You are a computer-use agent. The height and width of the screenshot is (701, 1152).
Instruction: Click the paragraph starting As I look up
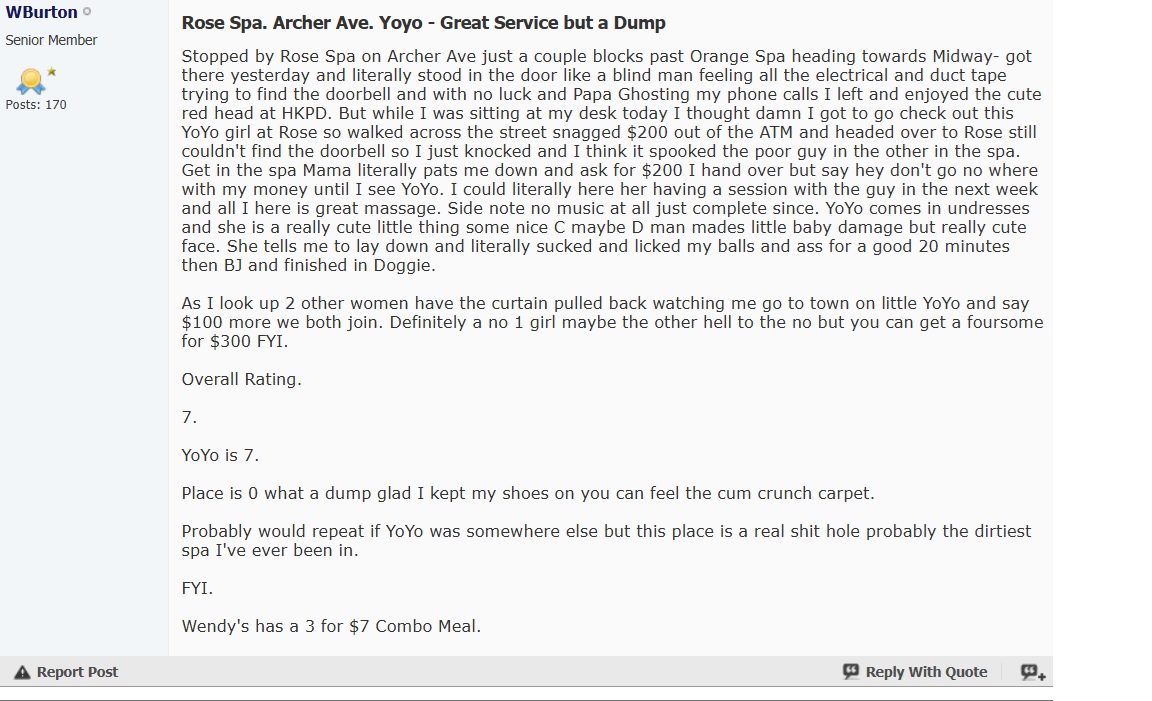click(x=612, y=322)
